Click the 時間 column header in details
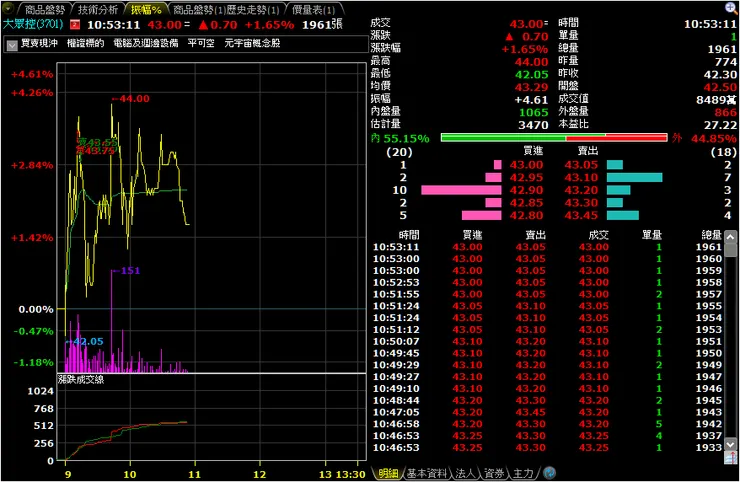Image resolution: width=740 pixels, height=482 pixels. tap(409, 235)
